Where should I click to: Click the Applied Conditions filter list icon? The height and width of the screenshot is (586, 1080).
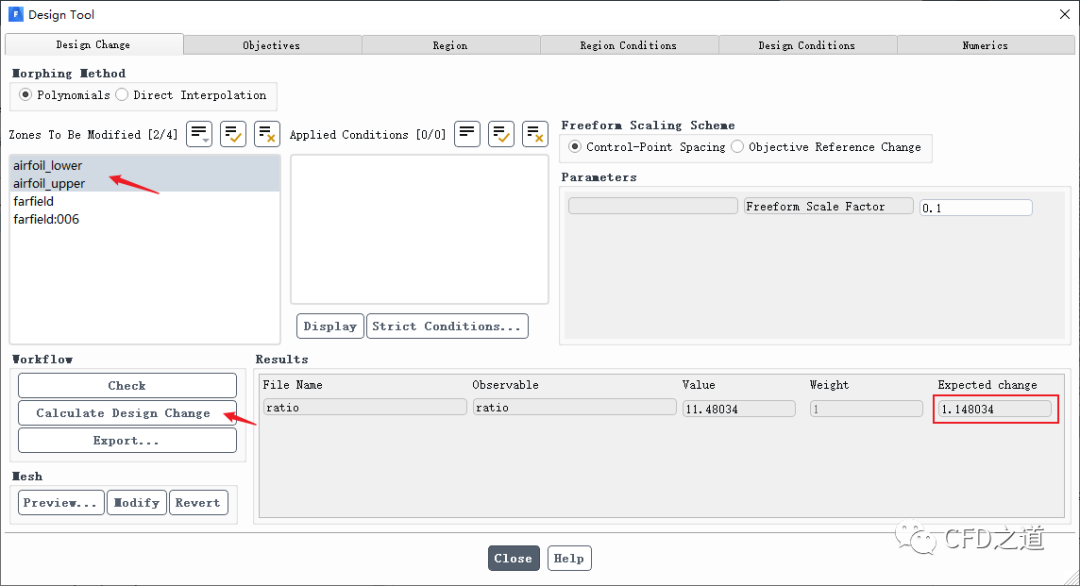(x=467, y=133)
